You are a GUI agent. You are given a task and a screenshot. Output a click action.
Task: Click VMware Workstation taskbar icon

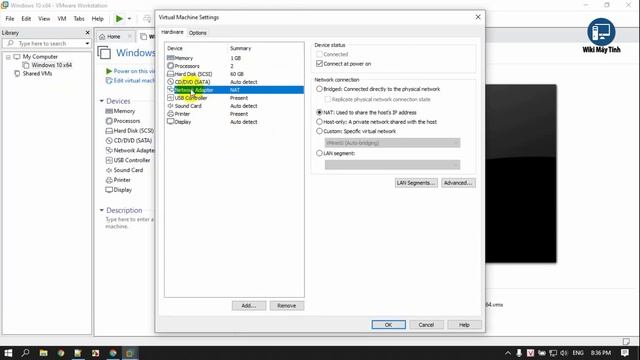tap(130, 353)
